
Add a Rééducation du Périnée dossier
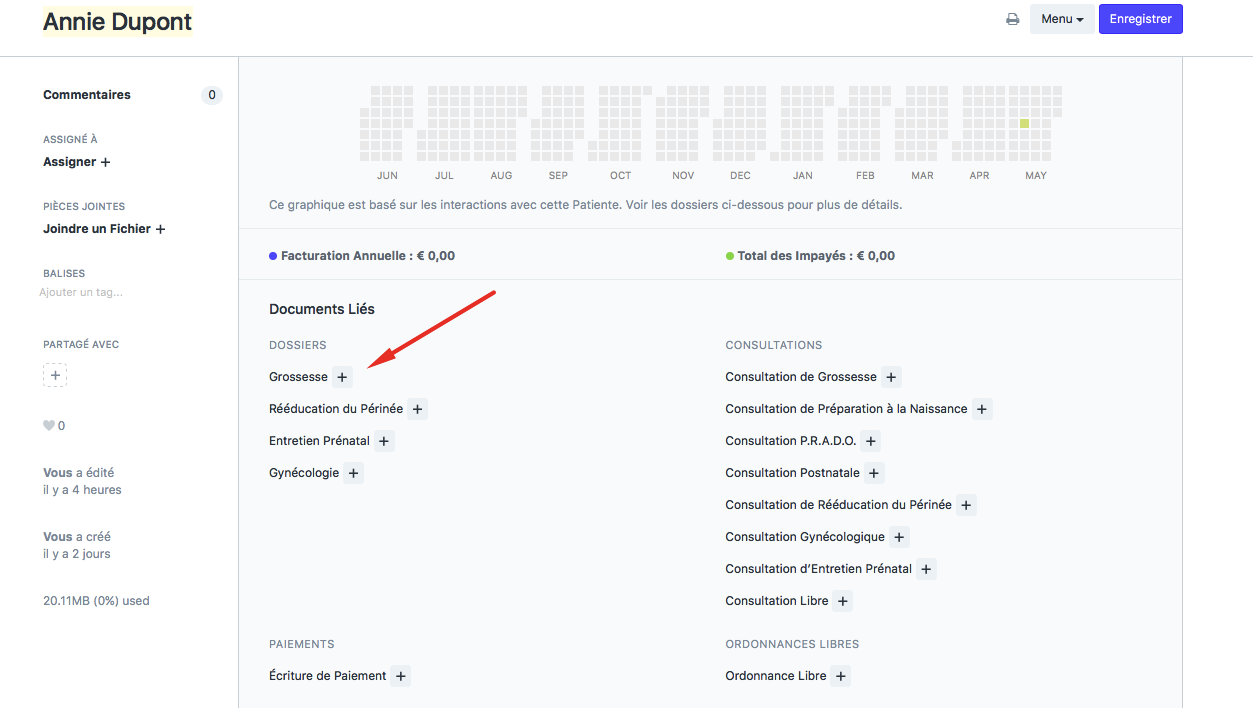pos(418,409)
